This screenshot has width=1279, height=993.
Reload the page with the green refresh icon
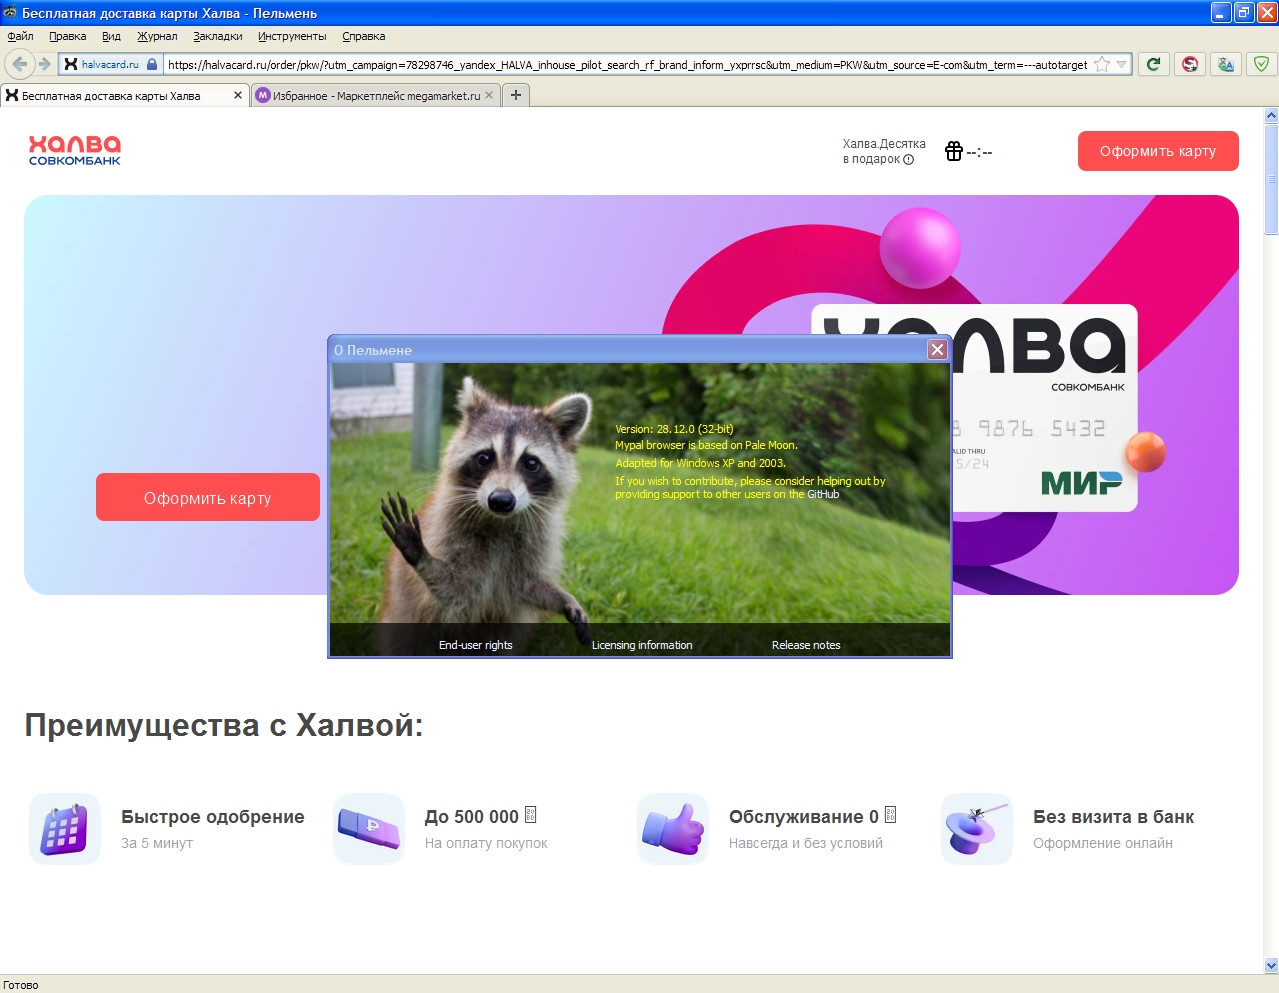1153,64
